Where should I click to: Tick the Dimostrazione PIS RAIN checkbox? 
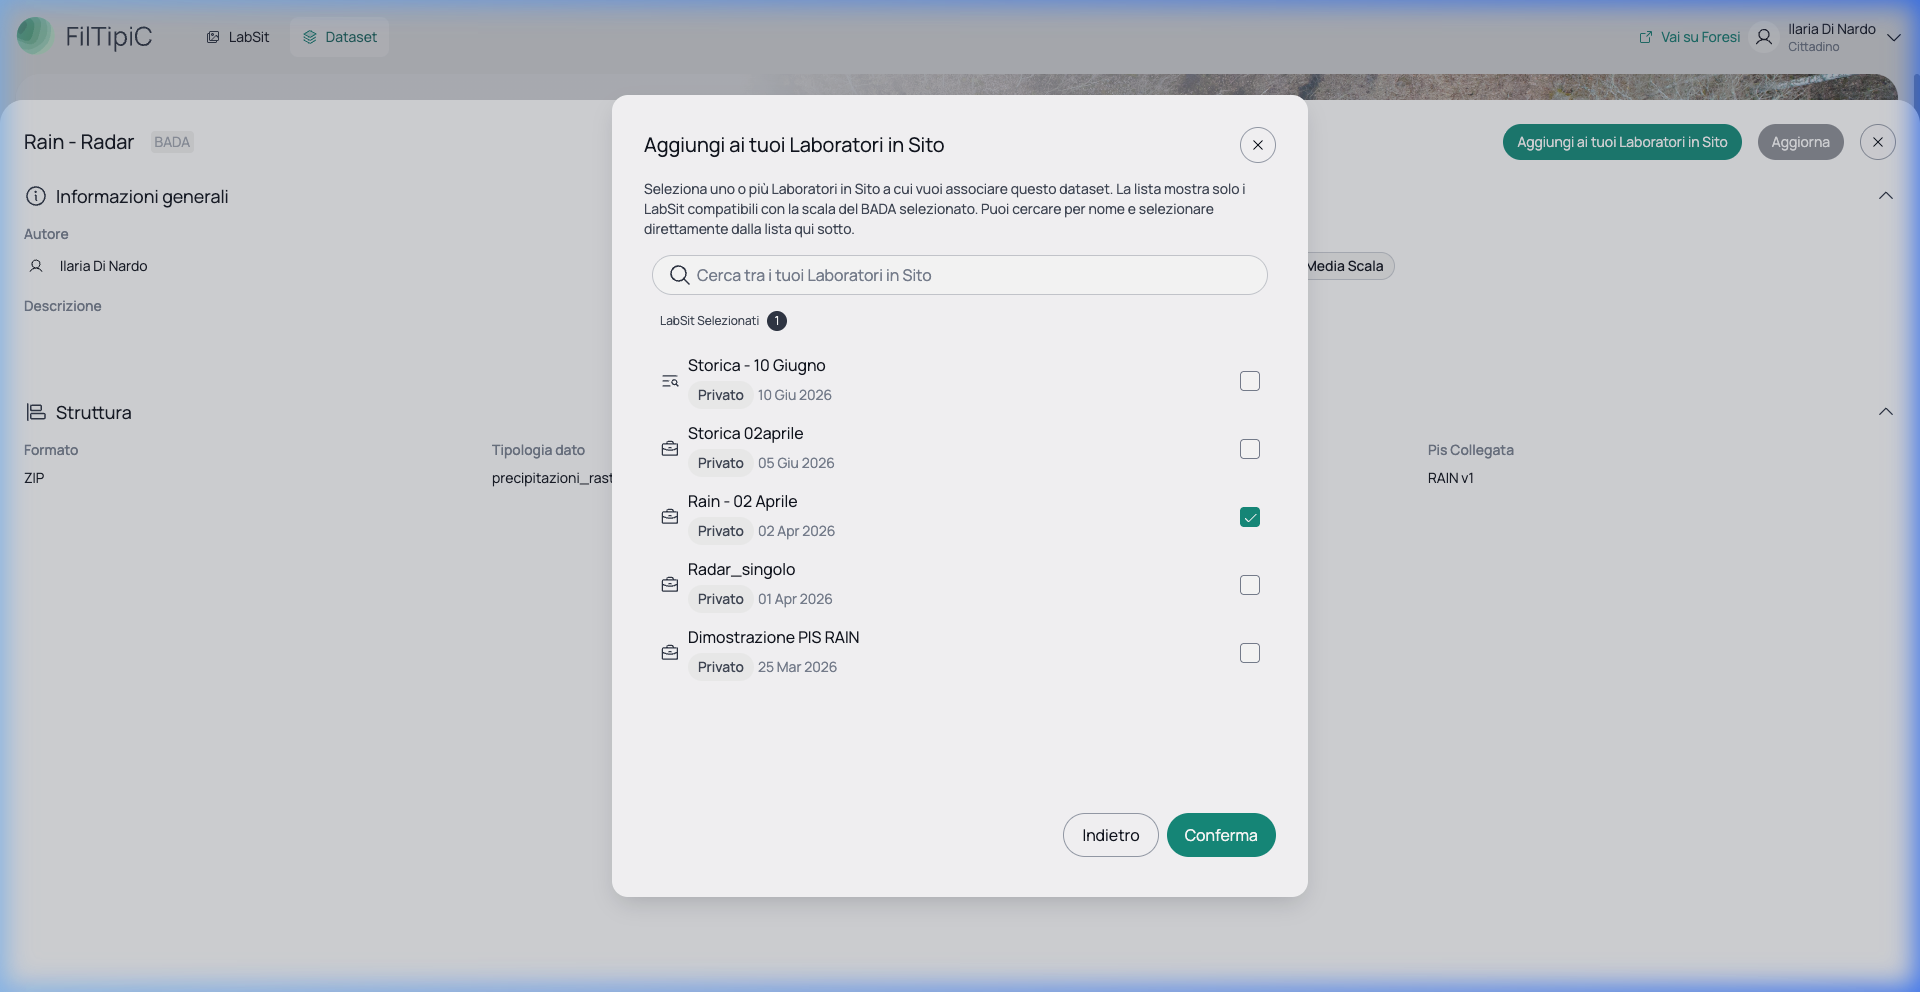[x=1250, y=653]
